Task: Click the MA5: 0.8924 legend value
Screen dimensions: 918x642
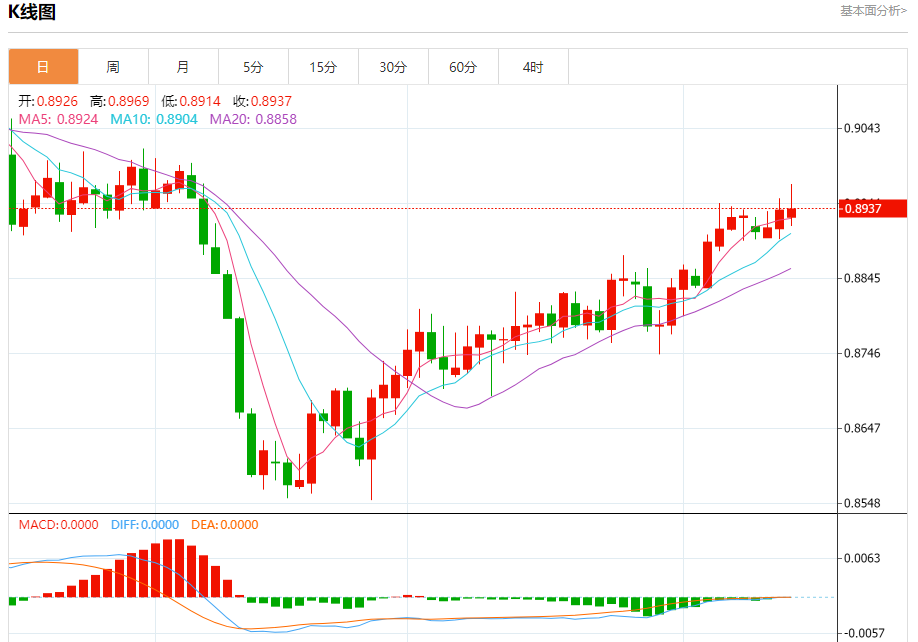Action: coord(59,119)
